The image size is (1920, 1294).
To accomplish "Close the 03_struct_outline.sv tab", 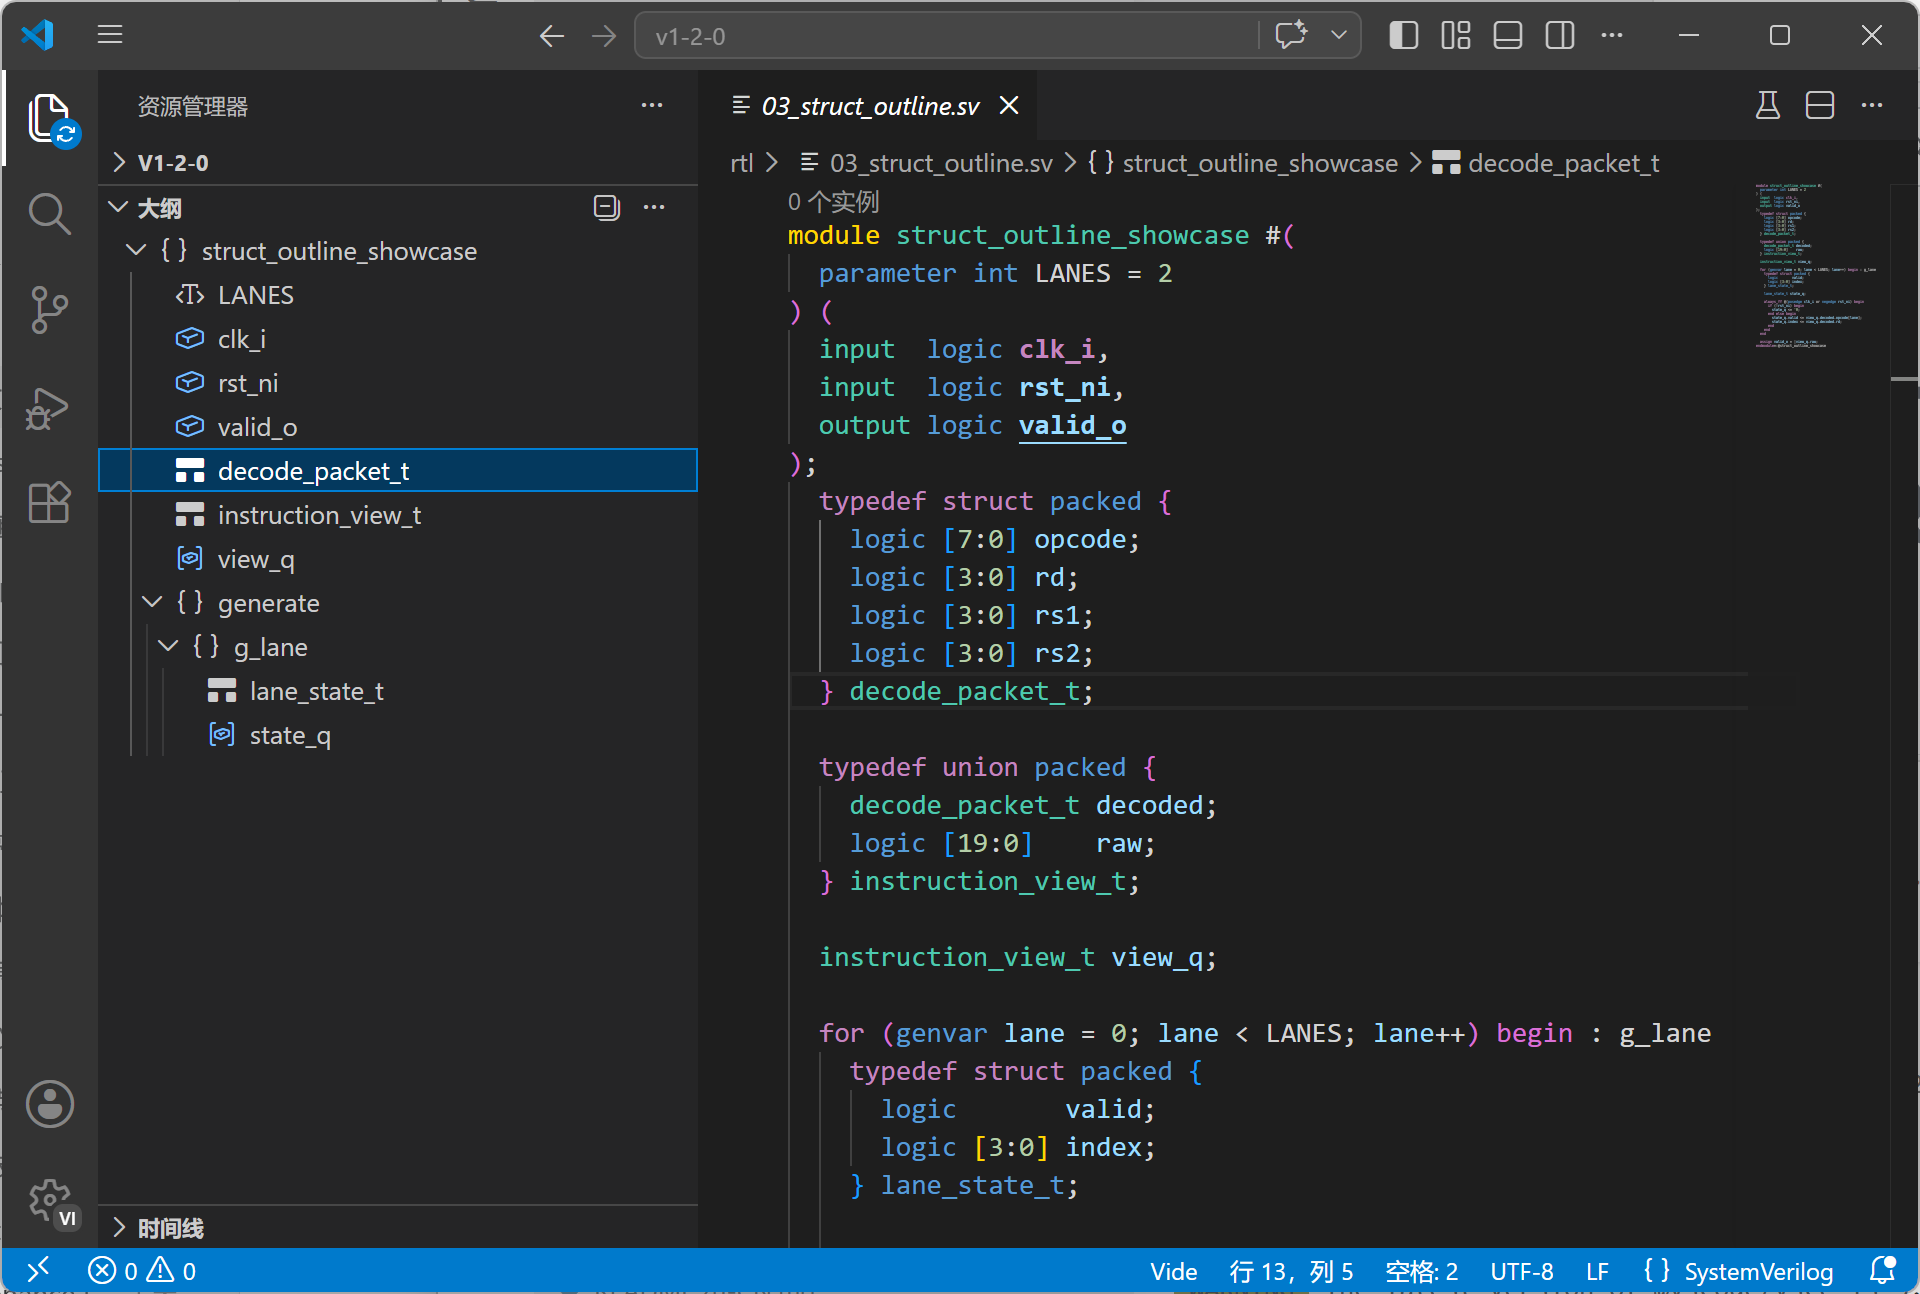I will [1010, 105].
